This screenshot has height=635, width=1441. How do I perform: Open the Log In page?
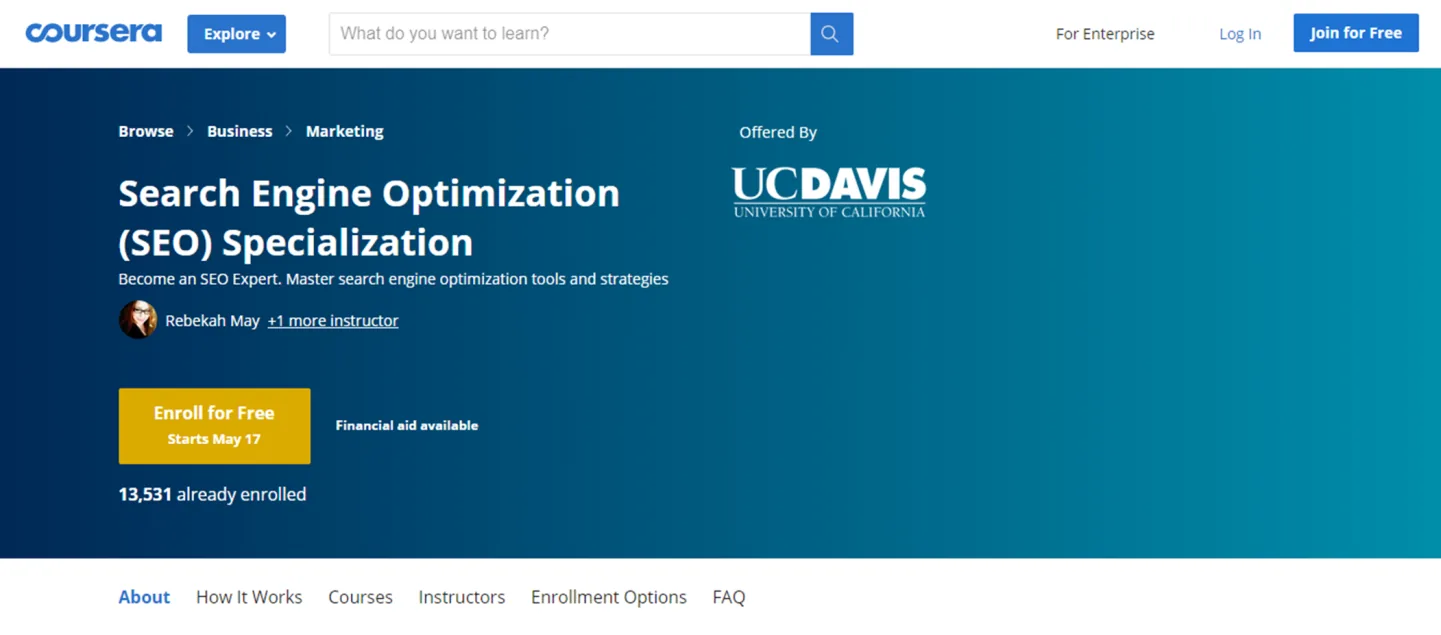tap(1239, 33)
